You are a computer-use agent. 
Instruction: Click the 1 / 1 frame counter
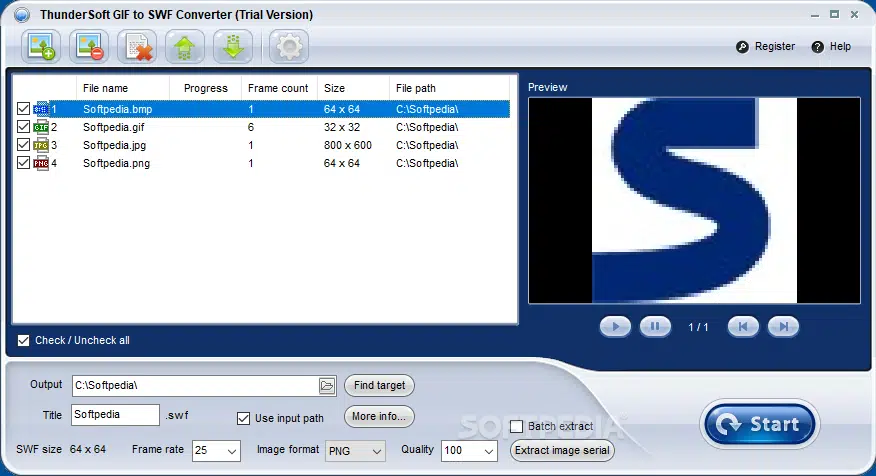point(698,327)
